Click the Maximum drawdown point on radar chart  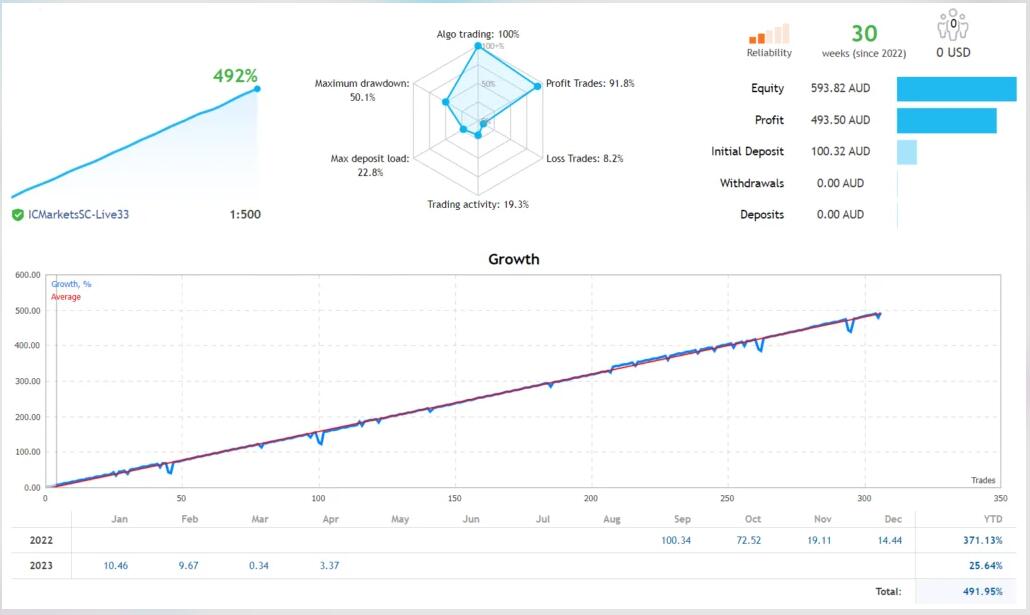click(x=444, y=101)
